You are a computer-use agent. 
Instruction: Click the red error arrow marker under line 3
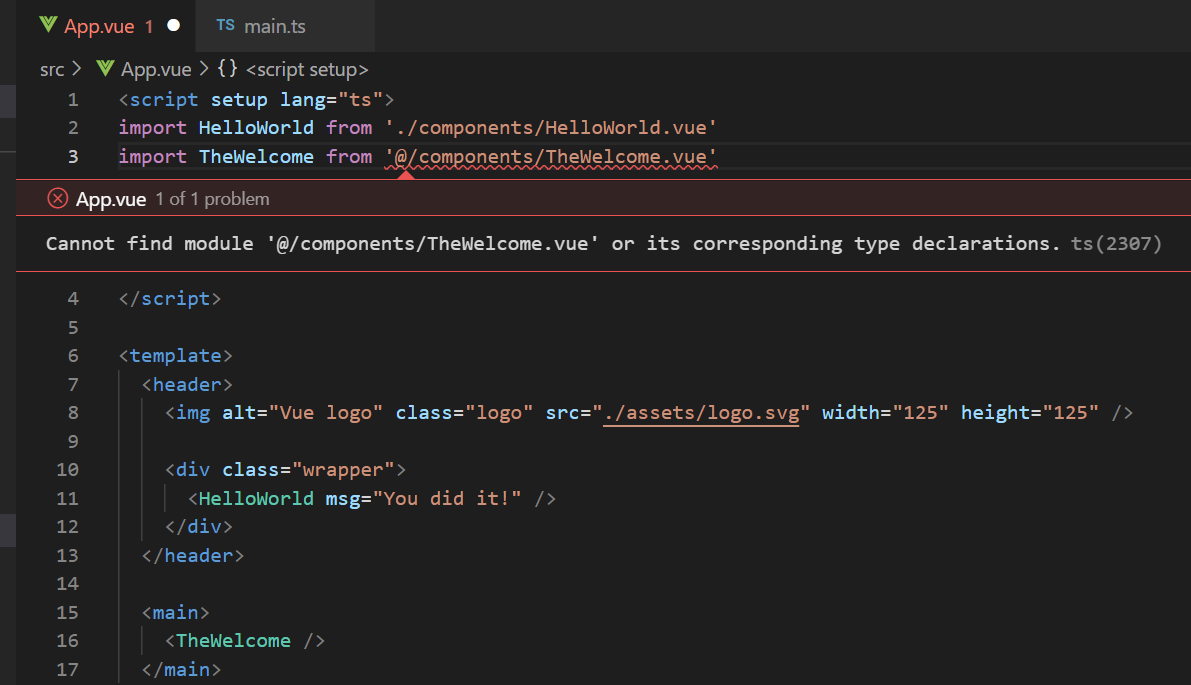[404, 173]
